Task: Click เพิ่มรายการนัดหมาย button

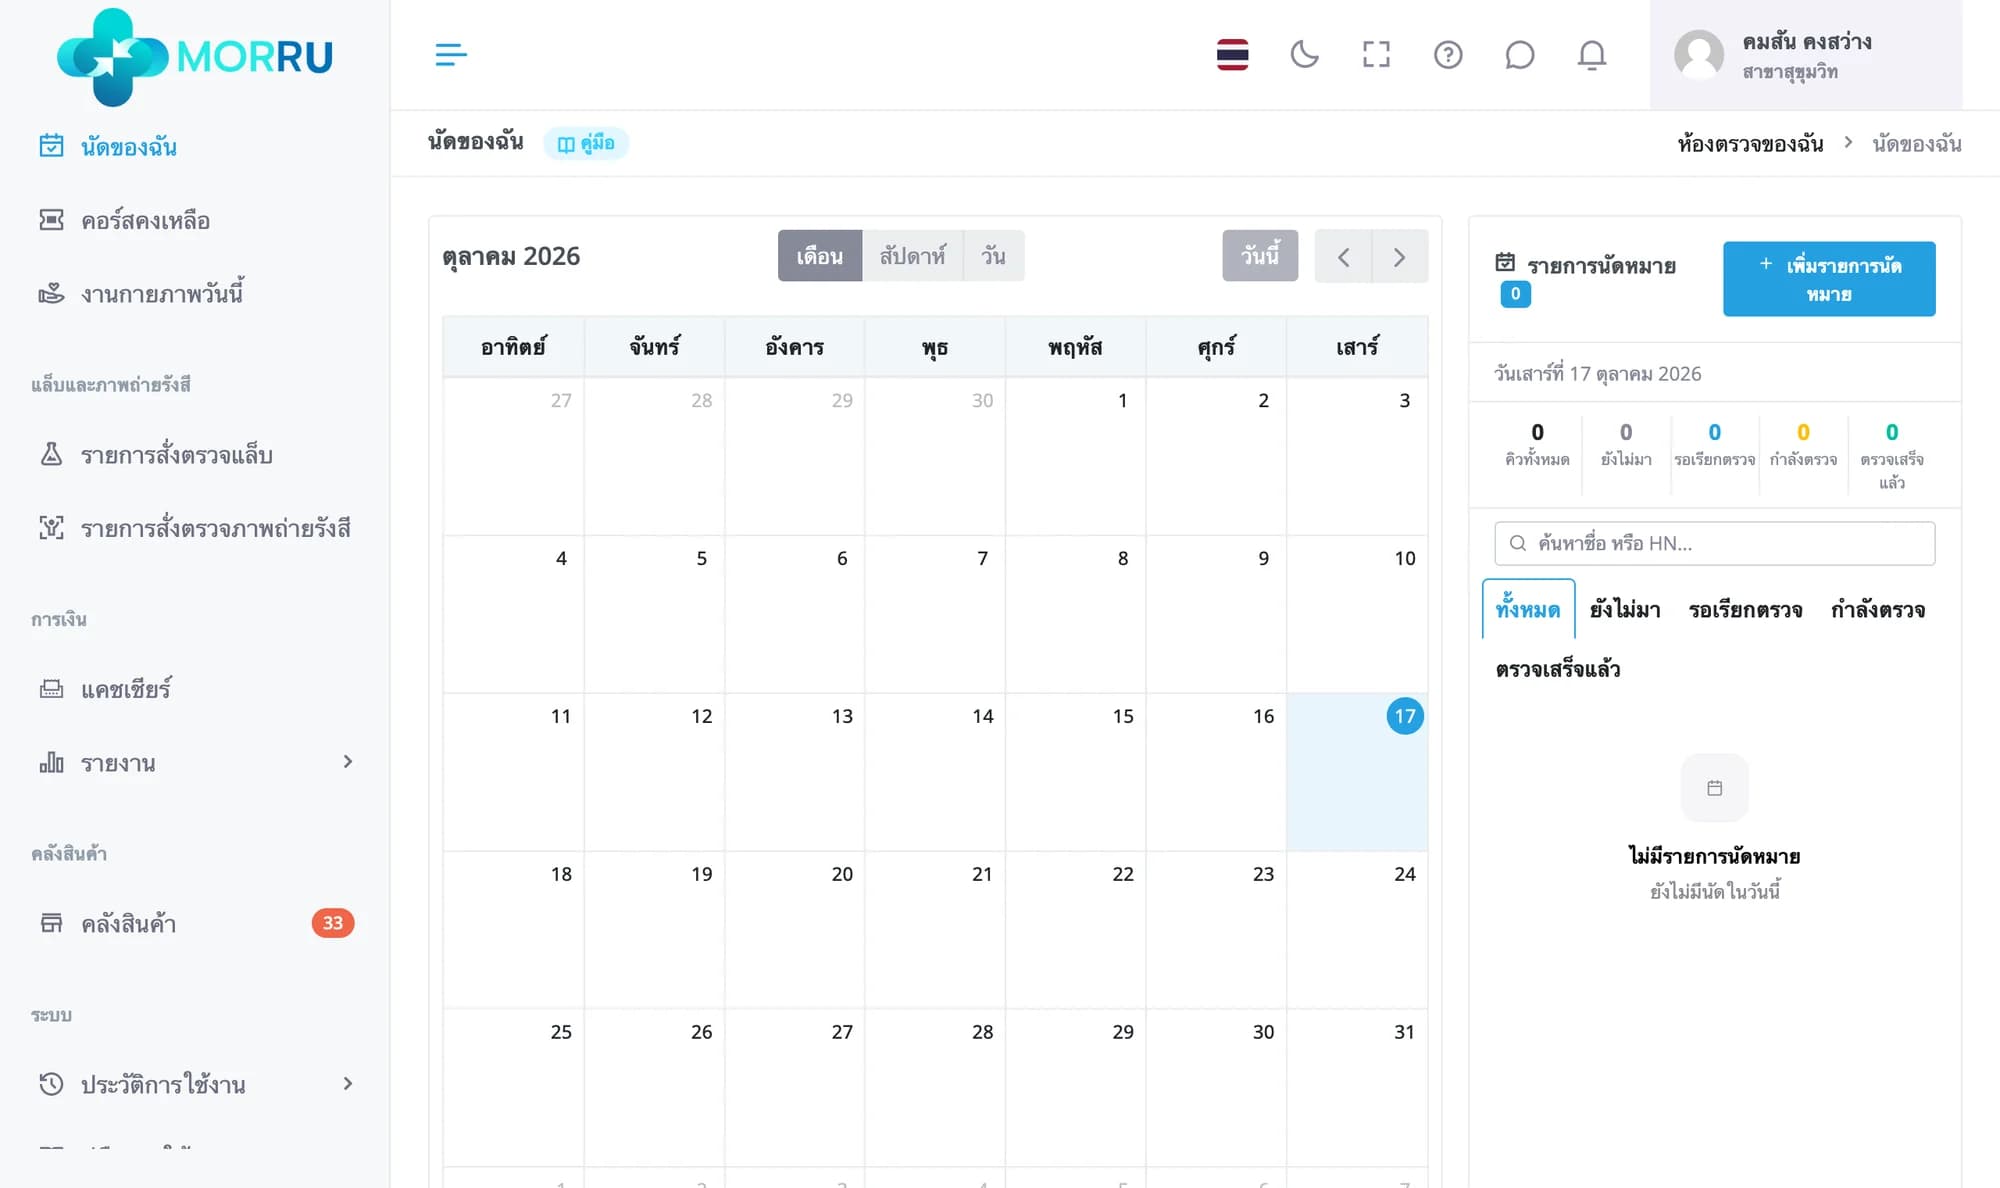Action: [1829, 279]
